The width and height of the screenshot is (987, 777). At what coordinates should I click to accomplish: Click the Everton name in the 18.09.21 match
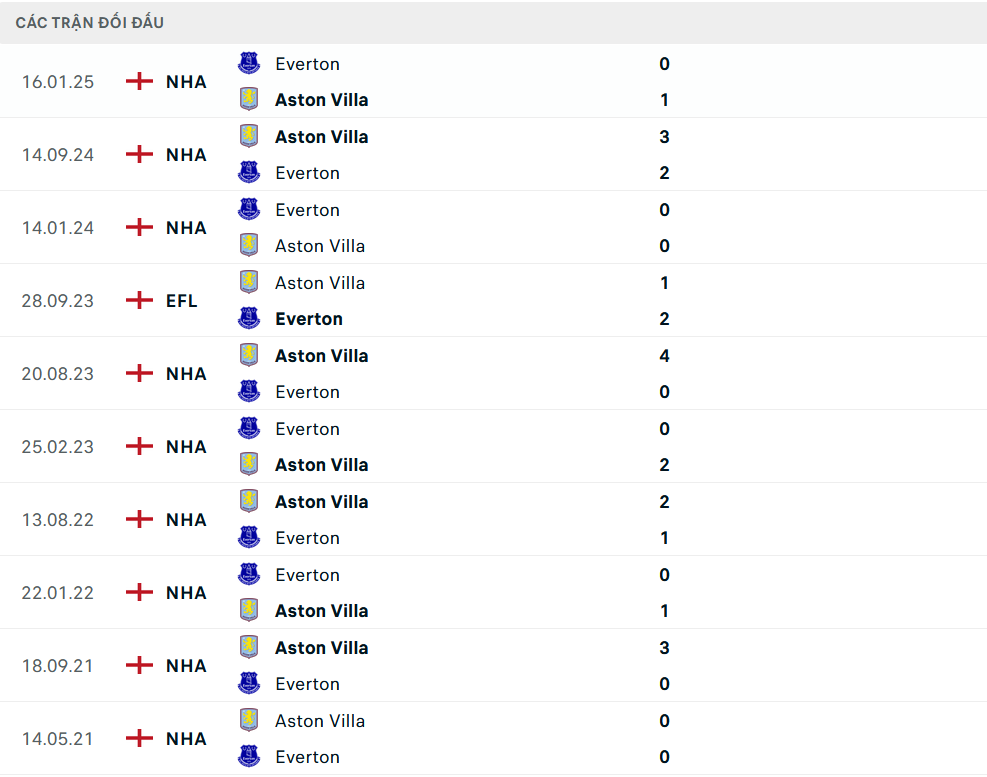[307, 683]
